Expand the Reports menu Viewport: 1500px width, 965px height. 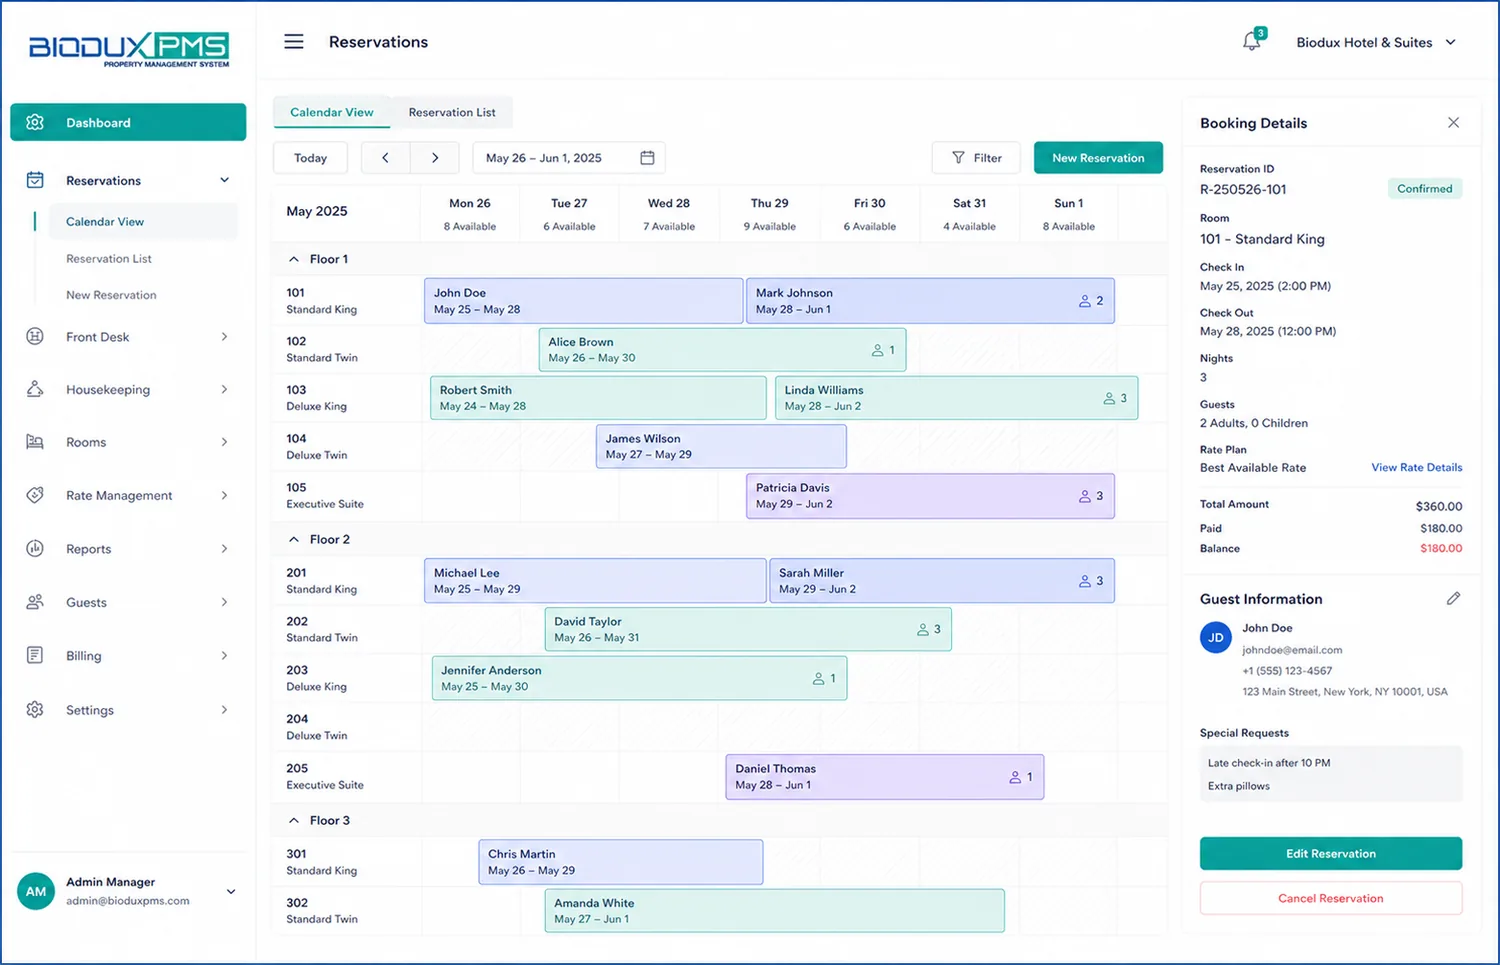click(224, 548)
